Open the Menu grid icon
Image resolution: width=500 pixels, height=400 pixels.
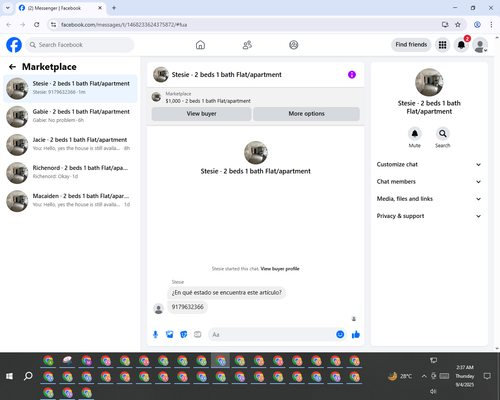pyautogui.click(x=442, y=45)
